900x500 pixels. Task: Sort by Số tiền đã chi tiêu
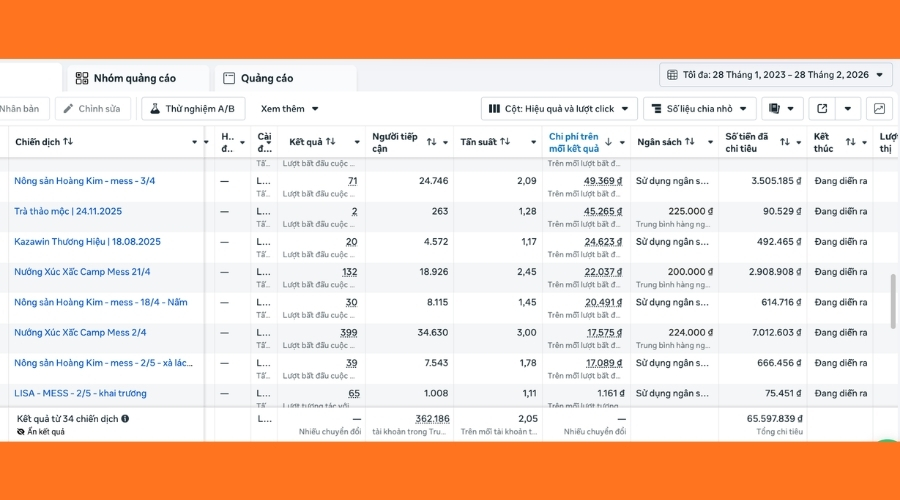(785, 142)
